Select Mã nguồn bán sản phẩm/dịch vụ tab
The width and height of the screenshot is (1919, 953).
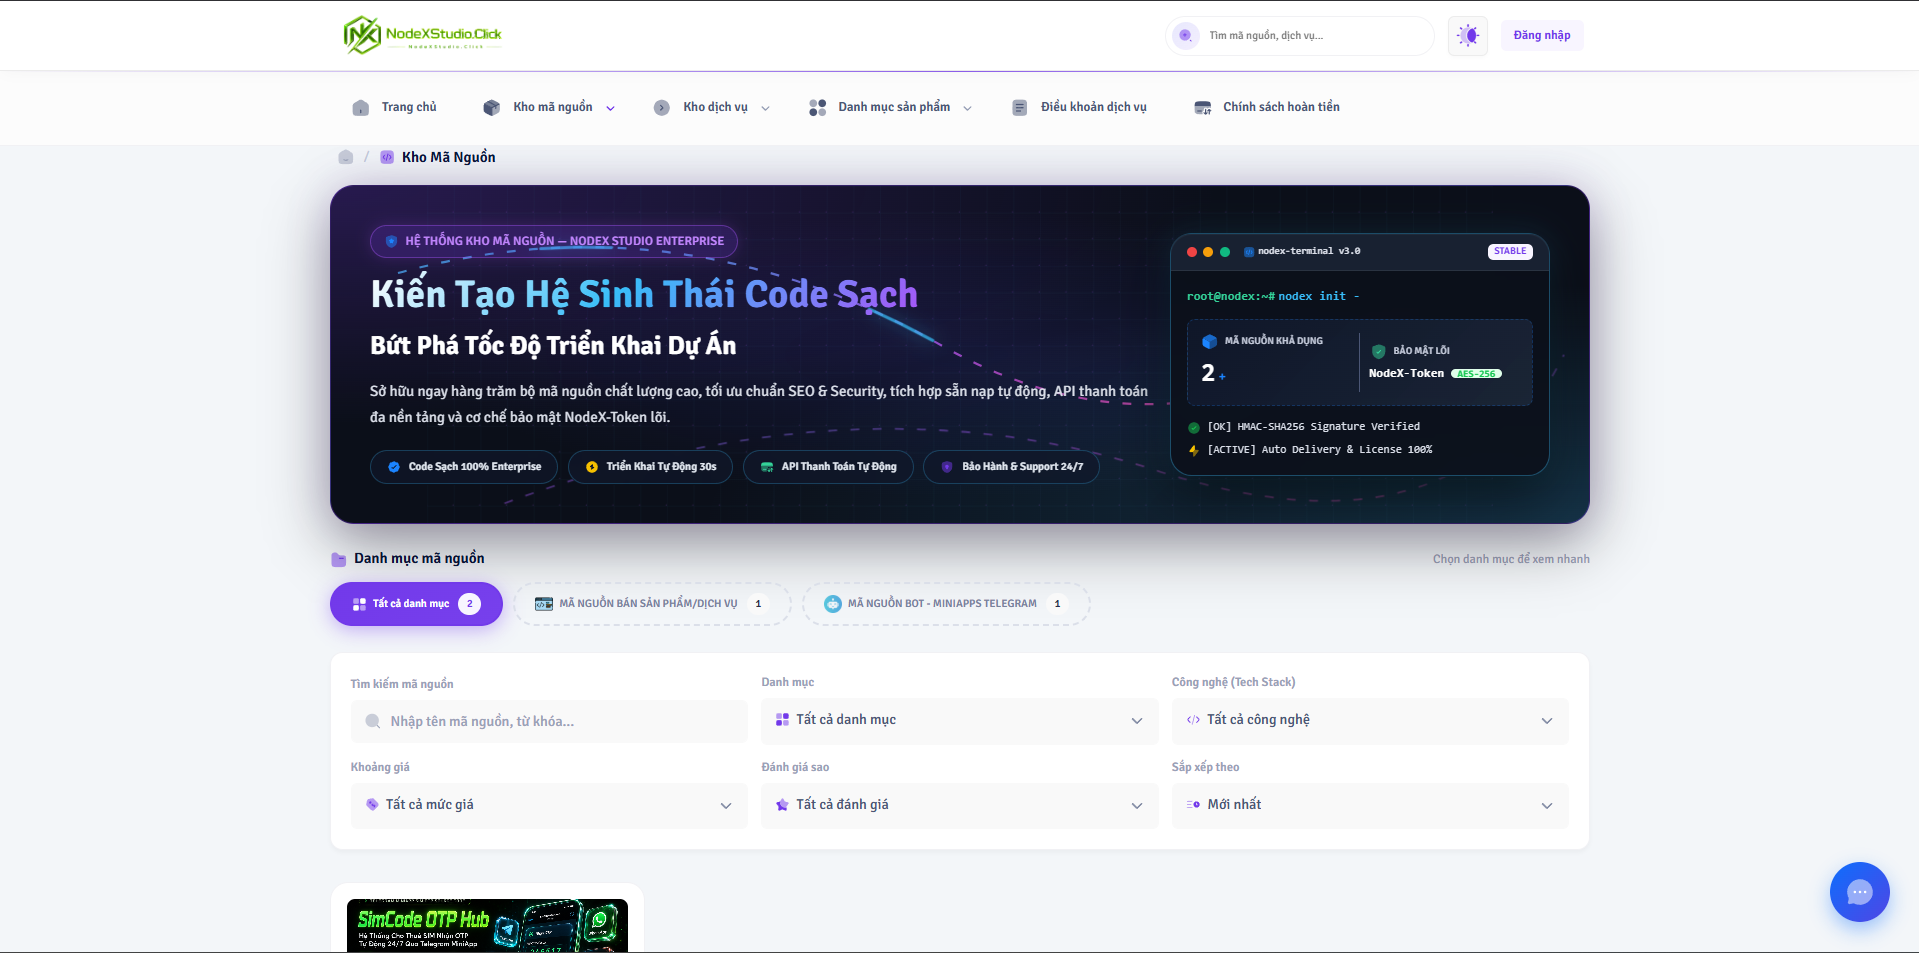point(652,604)
